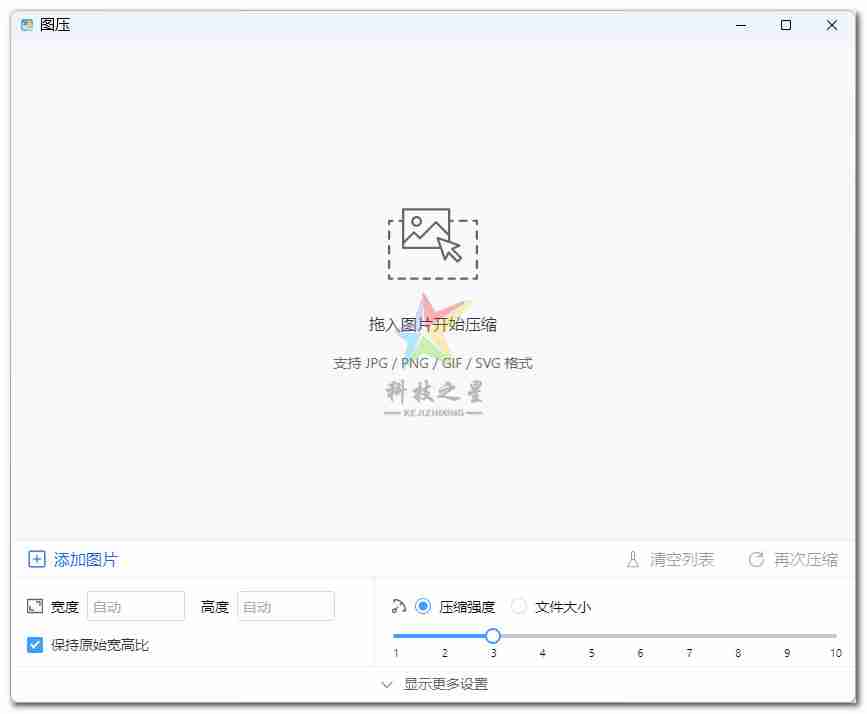Click the refresh icon for 再次压缩

point(756,560)
